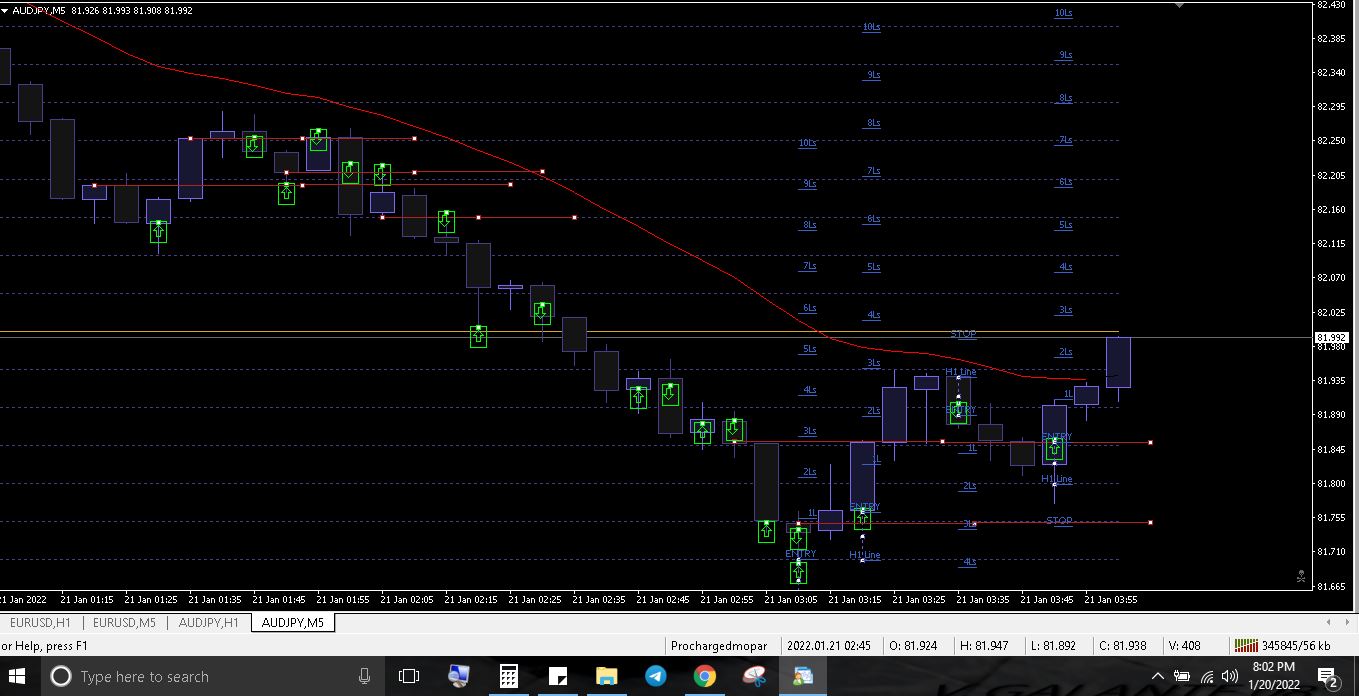
Task: Click the O: 81.924 open price field
Action: 914,646
